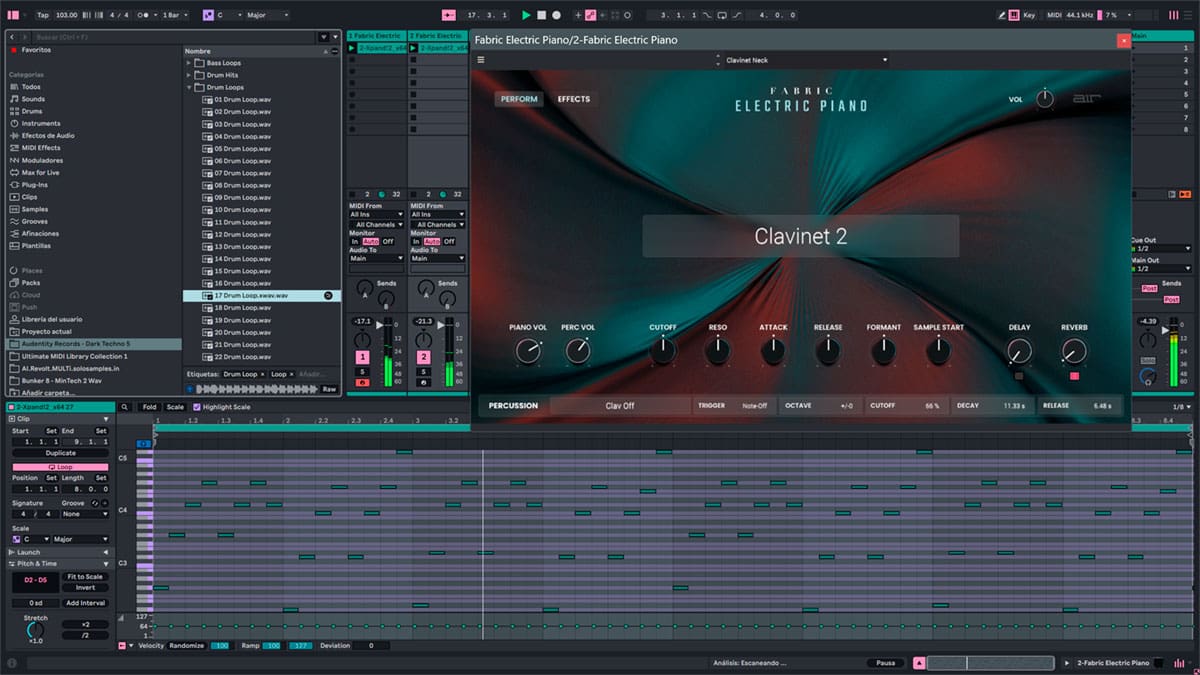Open the Plug-Ins browser category
Viewport: 1200px width, 675px height.
pyautogui.click(x=34, y=185)
